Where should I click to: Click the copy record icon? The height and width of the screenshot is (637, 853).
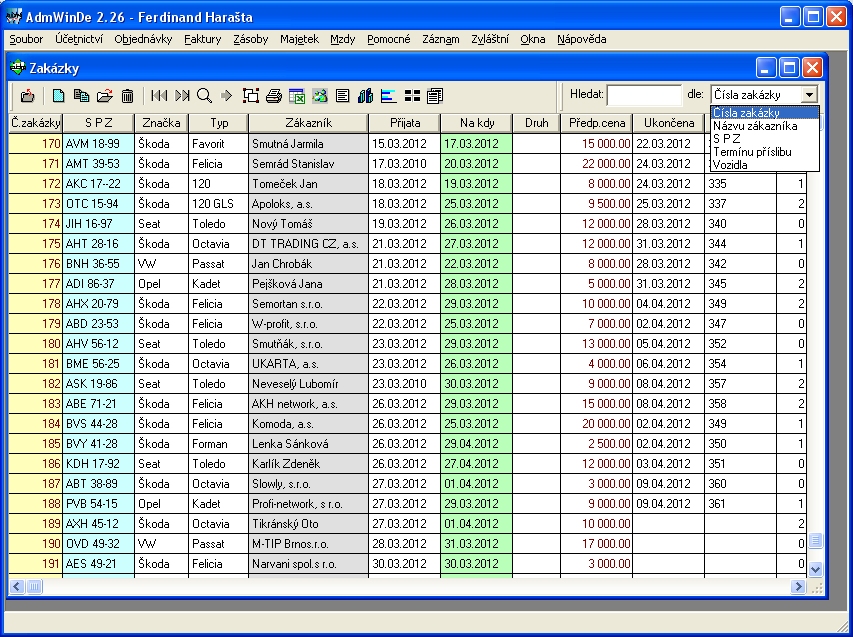pyautogui.click(x=81, y=96)
